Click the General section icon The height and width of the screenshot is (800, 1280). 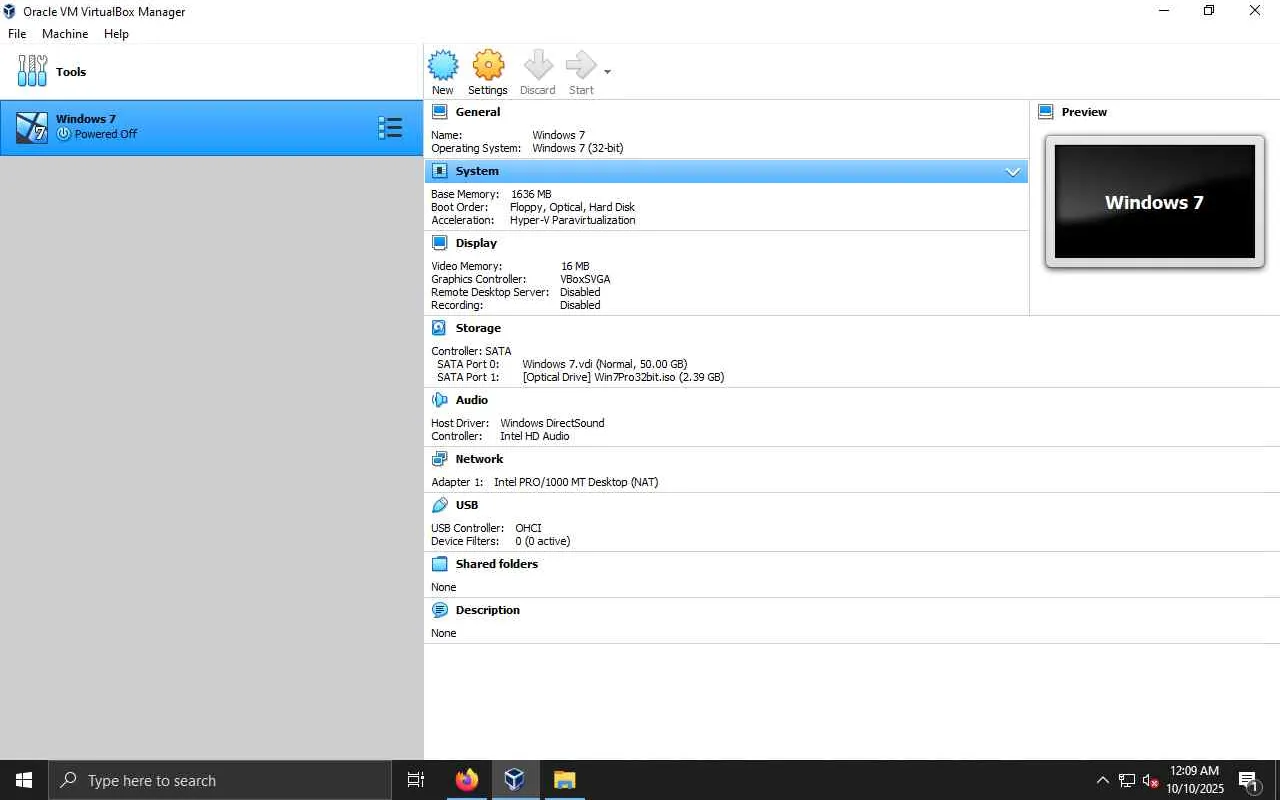(x=439, y=112)
